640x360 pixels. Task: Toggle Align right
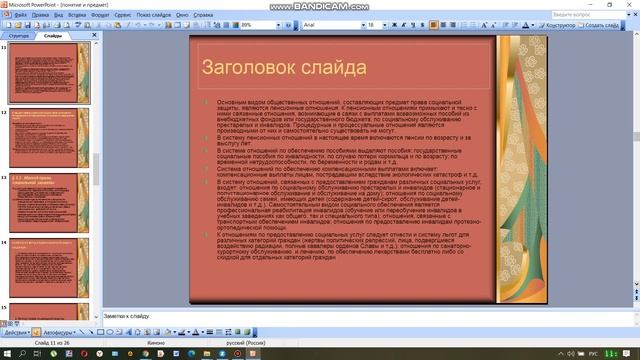point(453,25)
